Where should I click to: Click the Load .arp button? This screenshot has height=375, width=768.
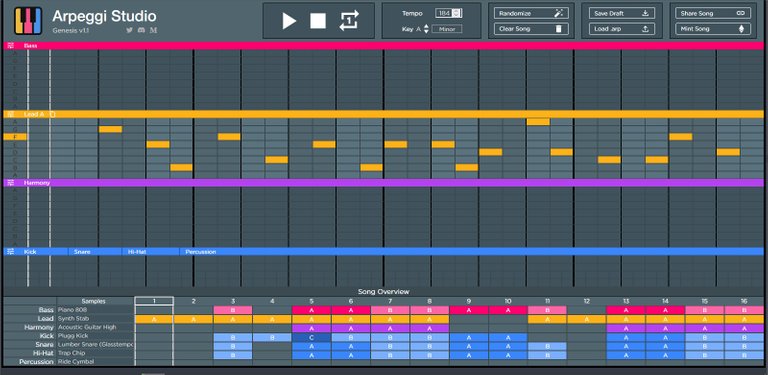click(x=622, y=29)
